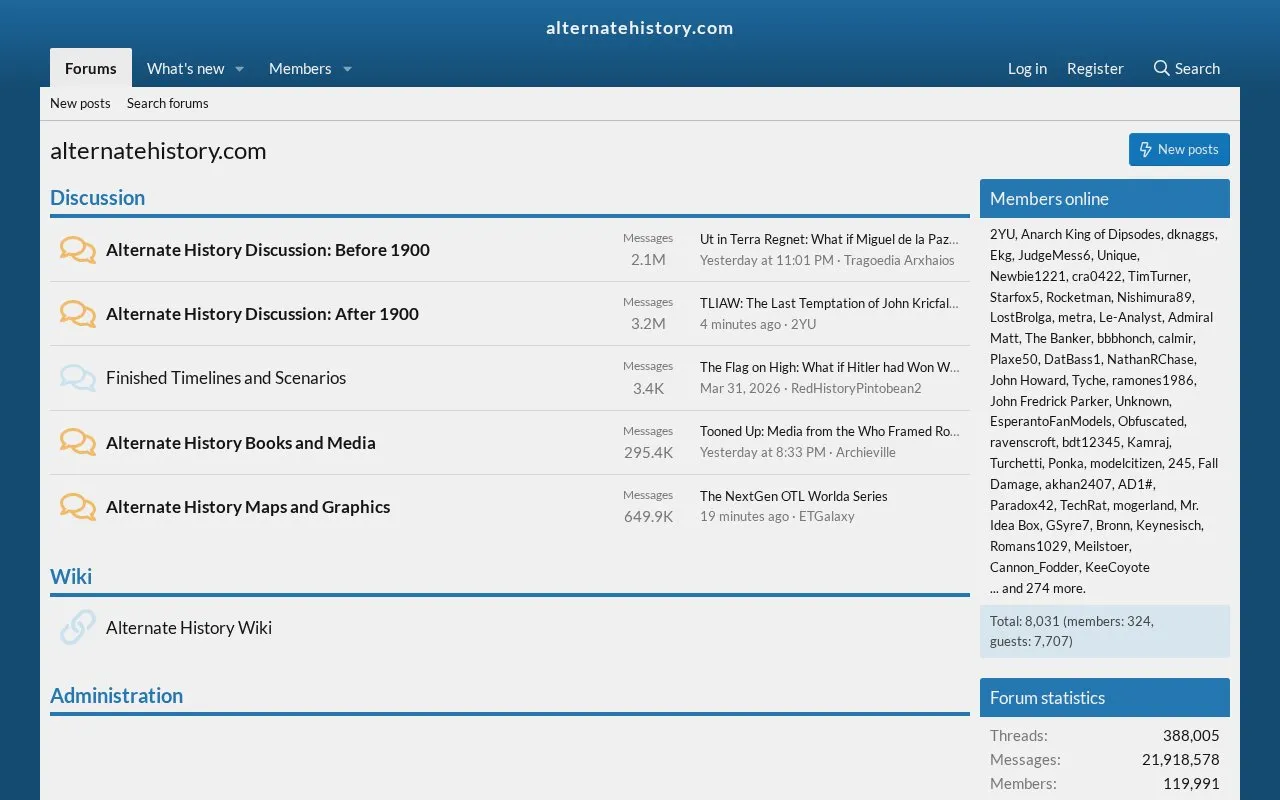Click the Alternate History Wiki link icon
This screenshot has width=1280, height=800.
(77, 628)
